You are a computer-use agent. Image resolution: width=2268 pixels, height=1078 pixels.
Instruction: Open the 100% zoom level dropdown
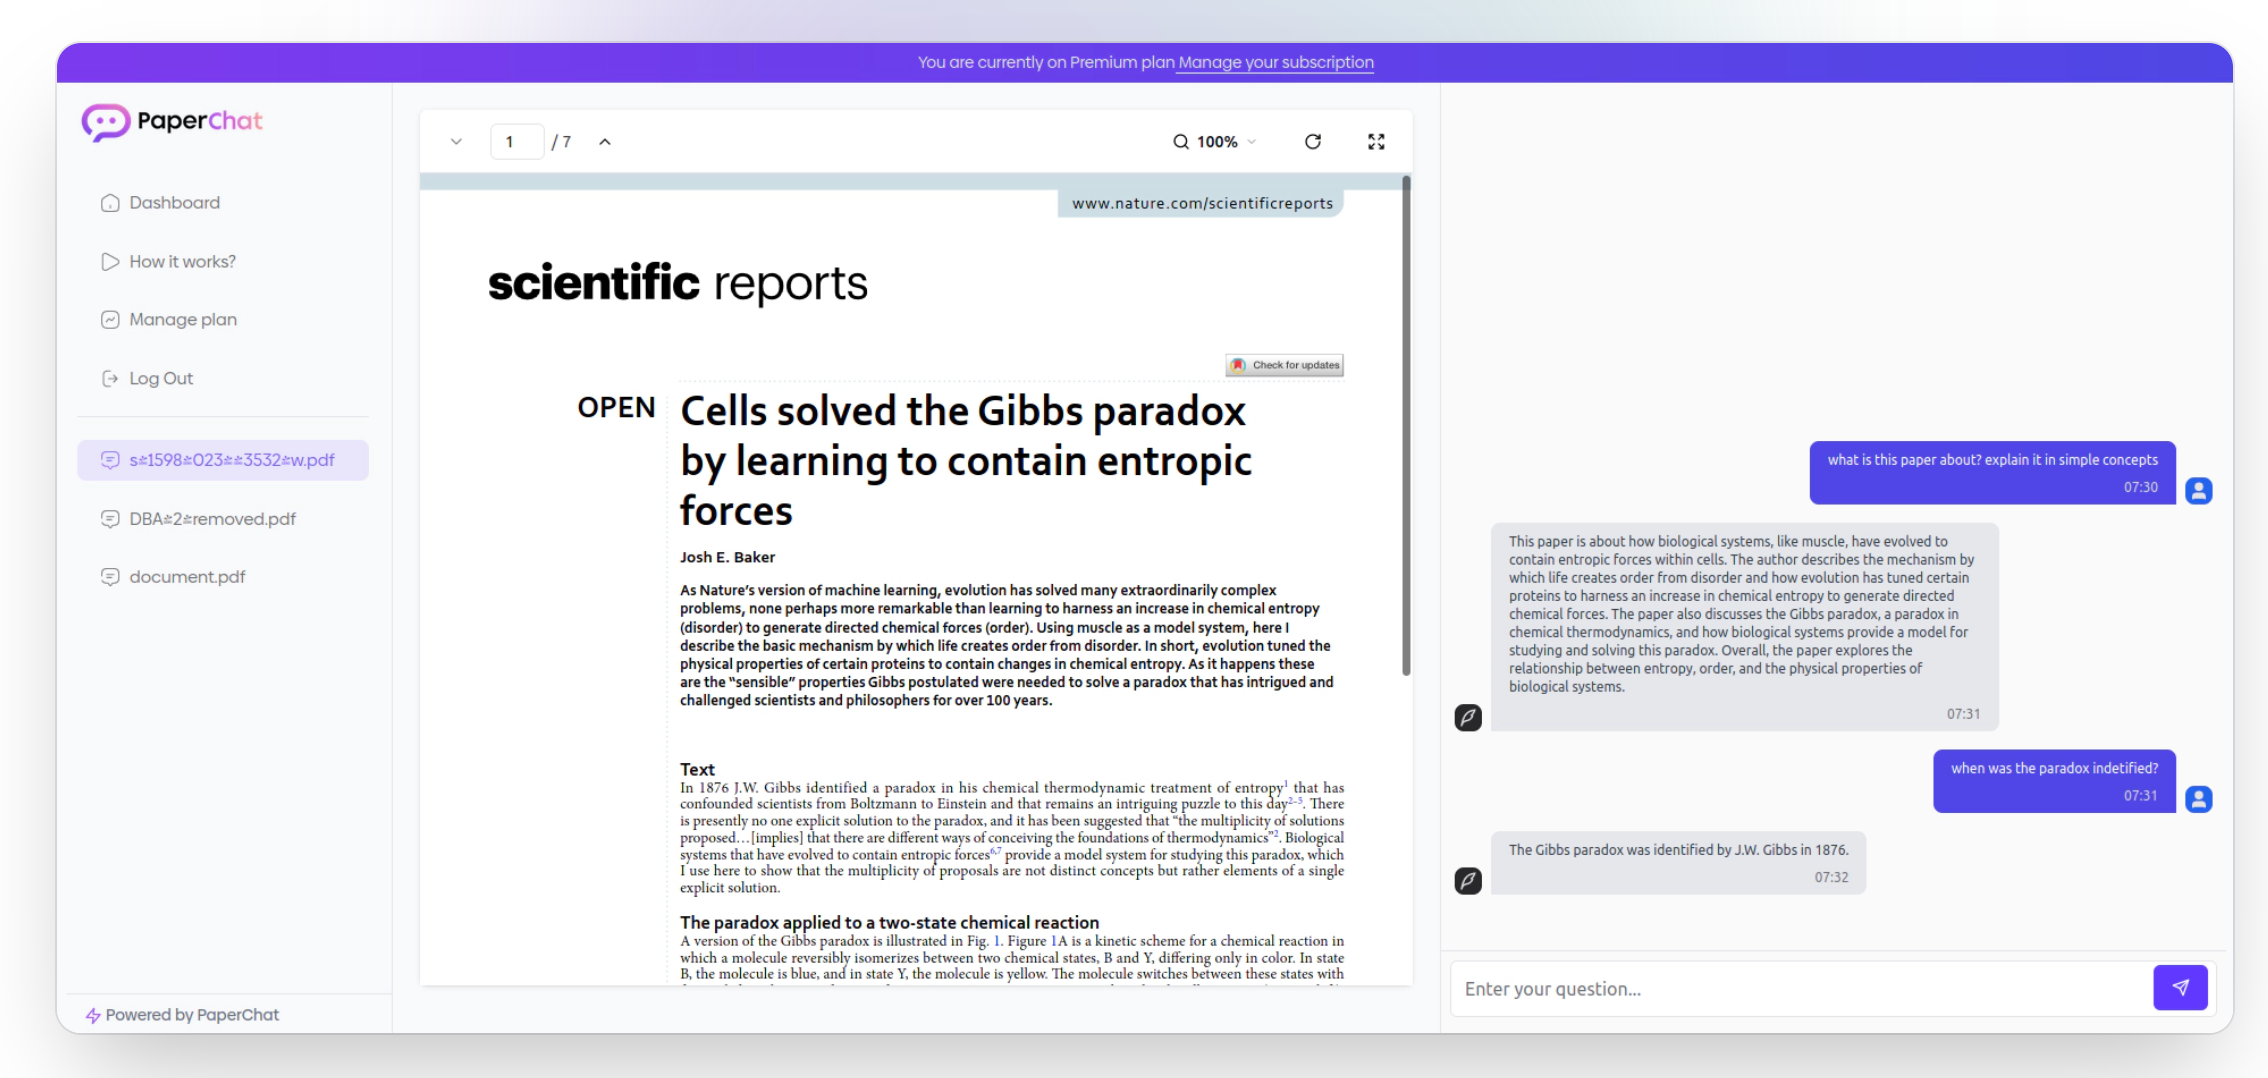[x=1226, y=142]
